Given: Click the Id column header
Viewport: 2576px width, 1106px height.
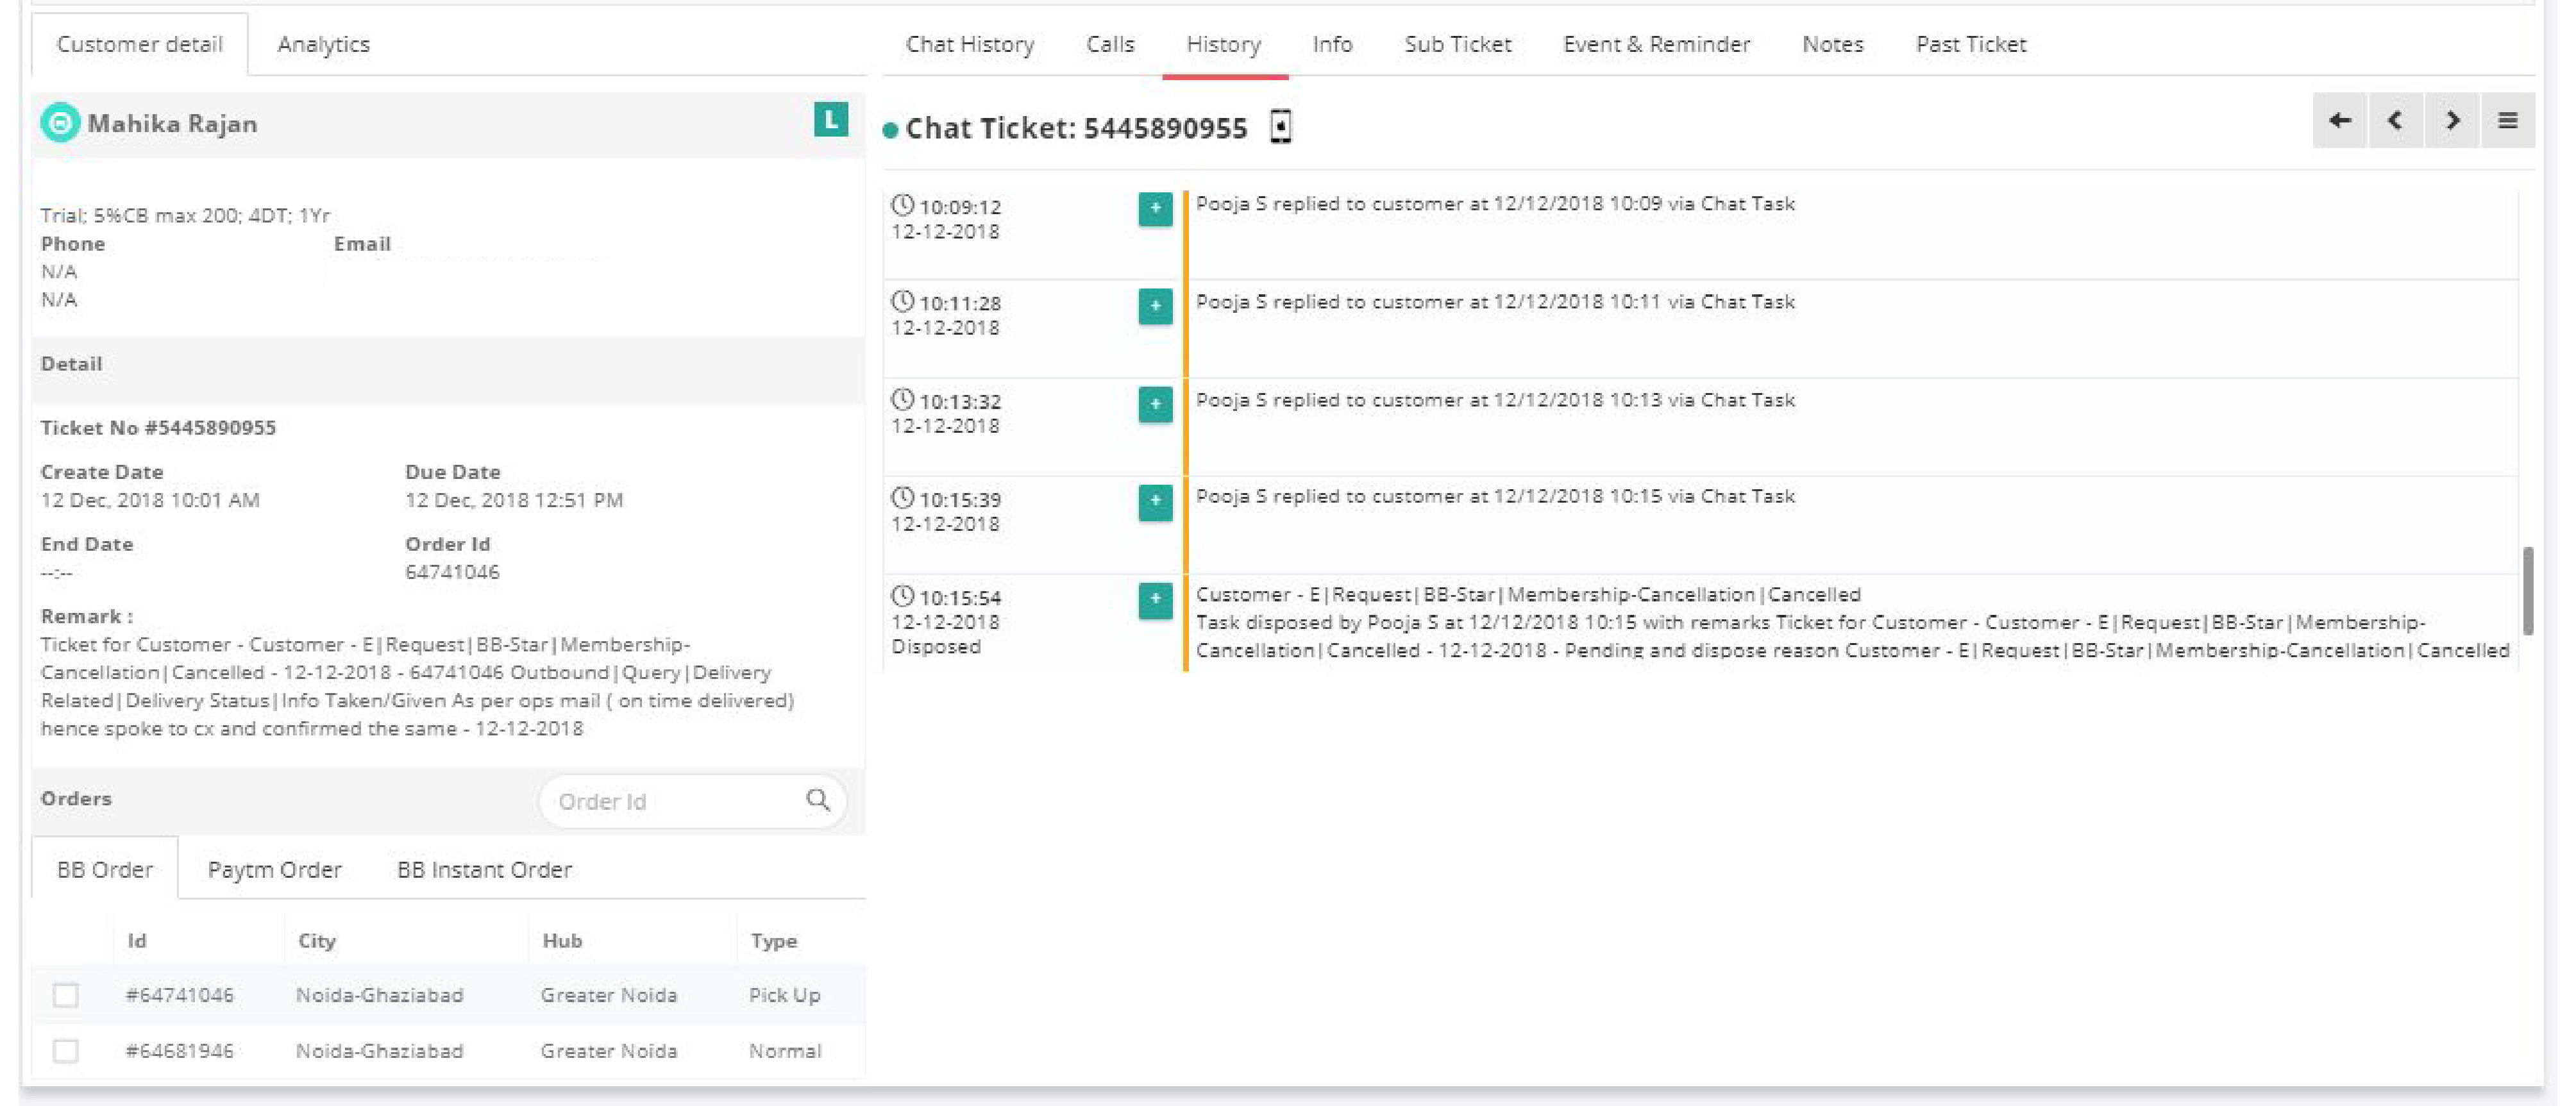Looking at the screenshot, I should click(x=137, y=940).
